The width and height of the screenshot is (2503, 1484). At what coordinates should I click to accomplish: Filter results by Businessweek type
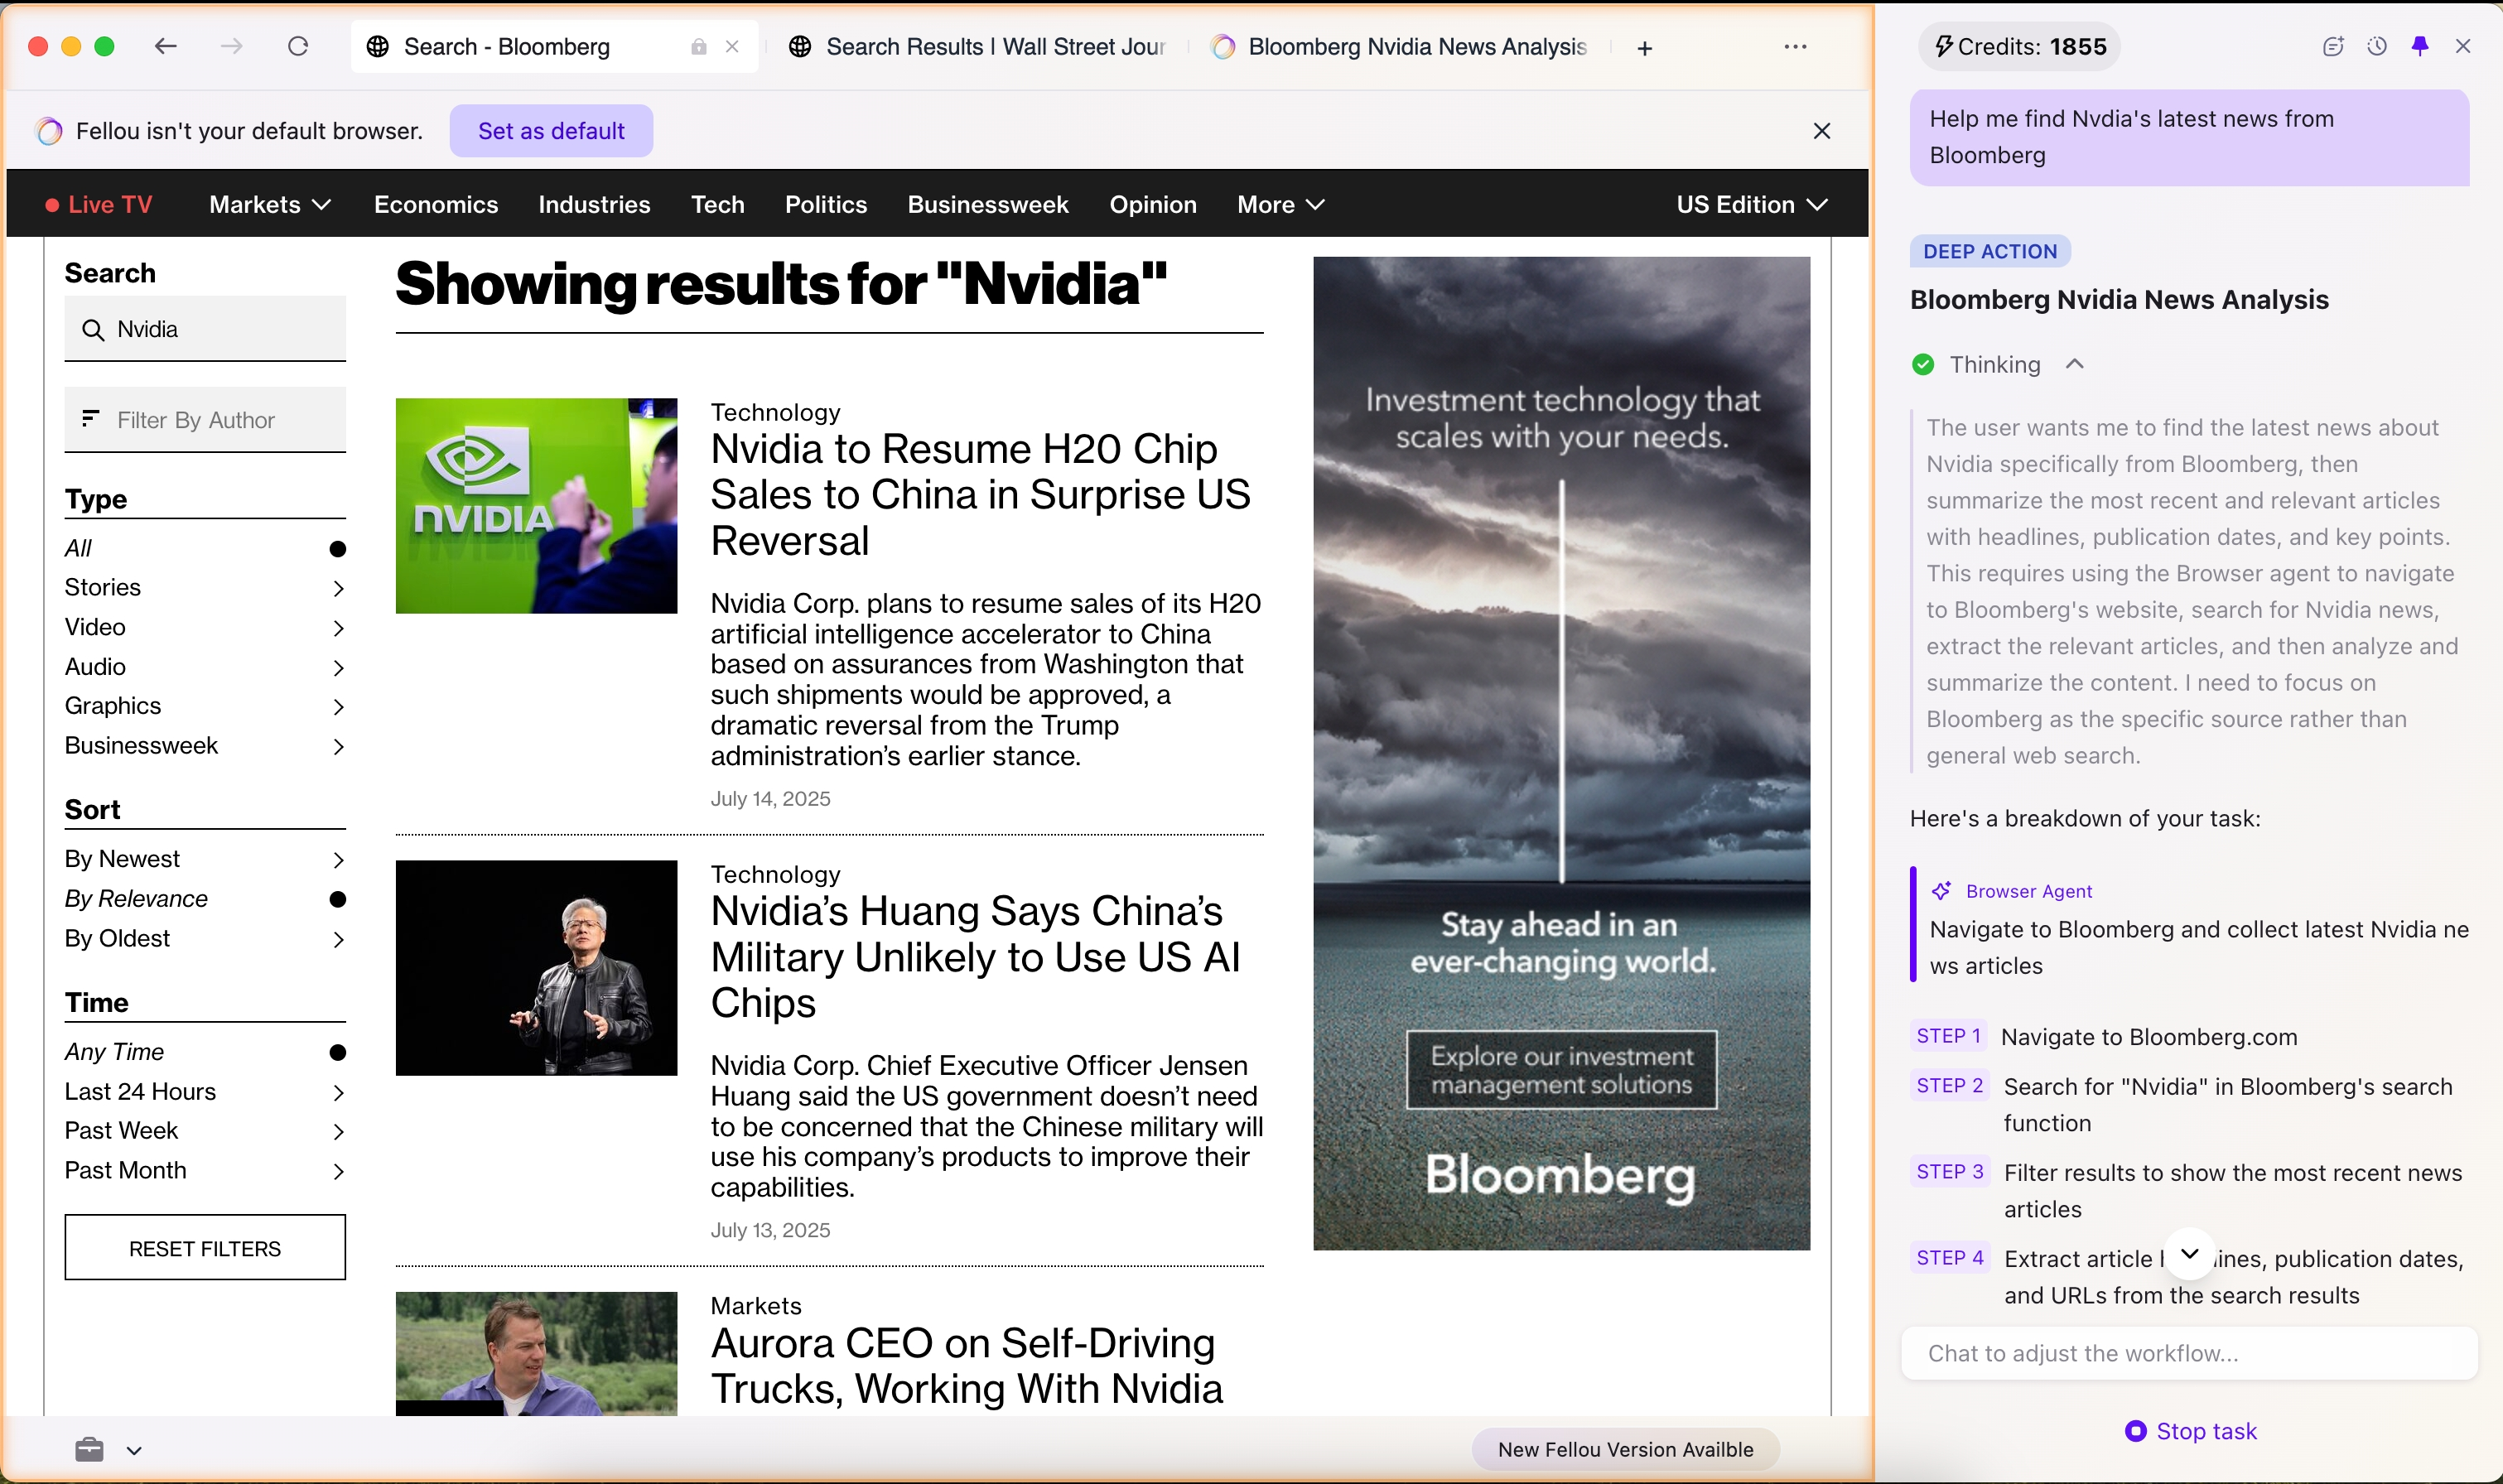click(x=205, y=746)
